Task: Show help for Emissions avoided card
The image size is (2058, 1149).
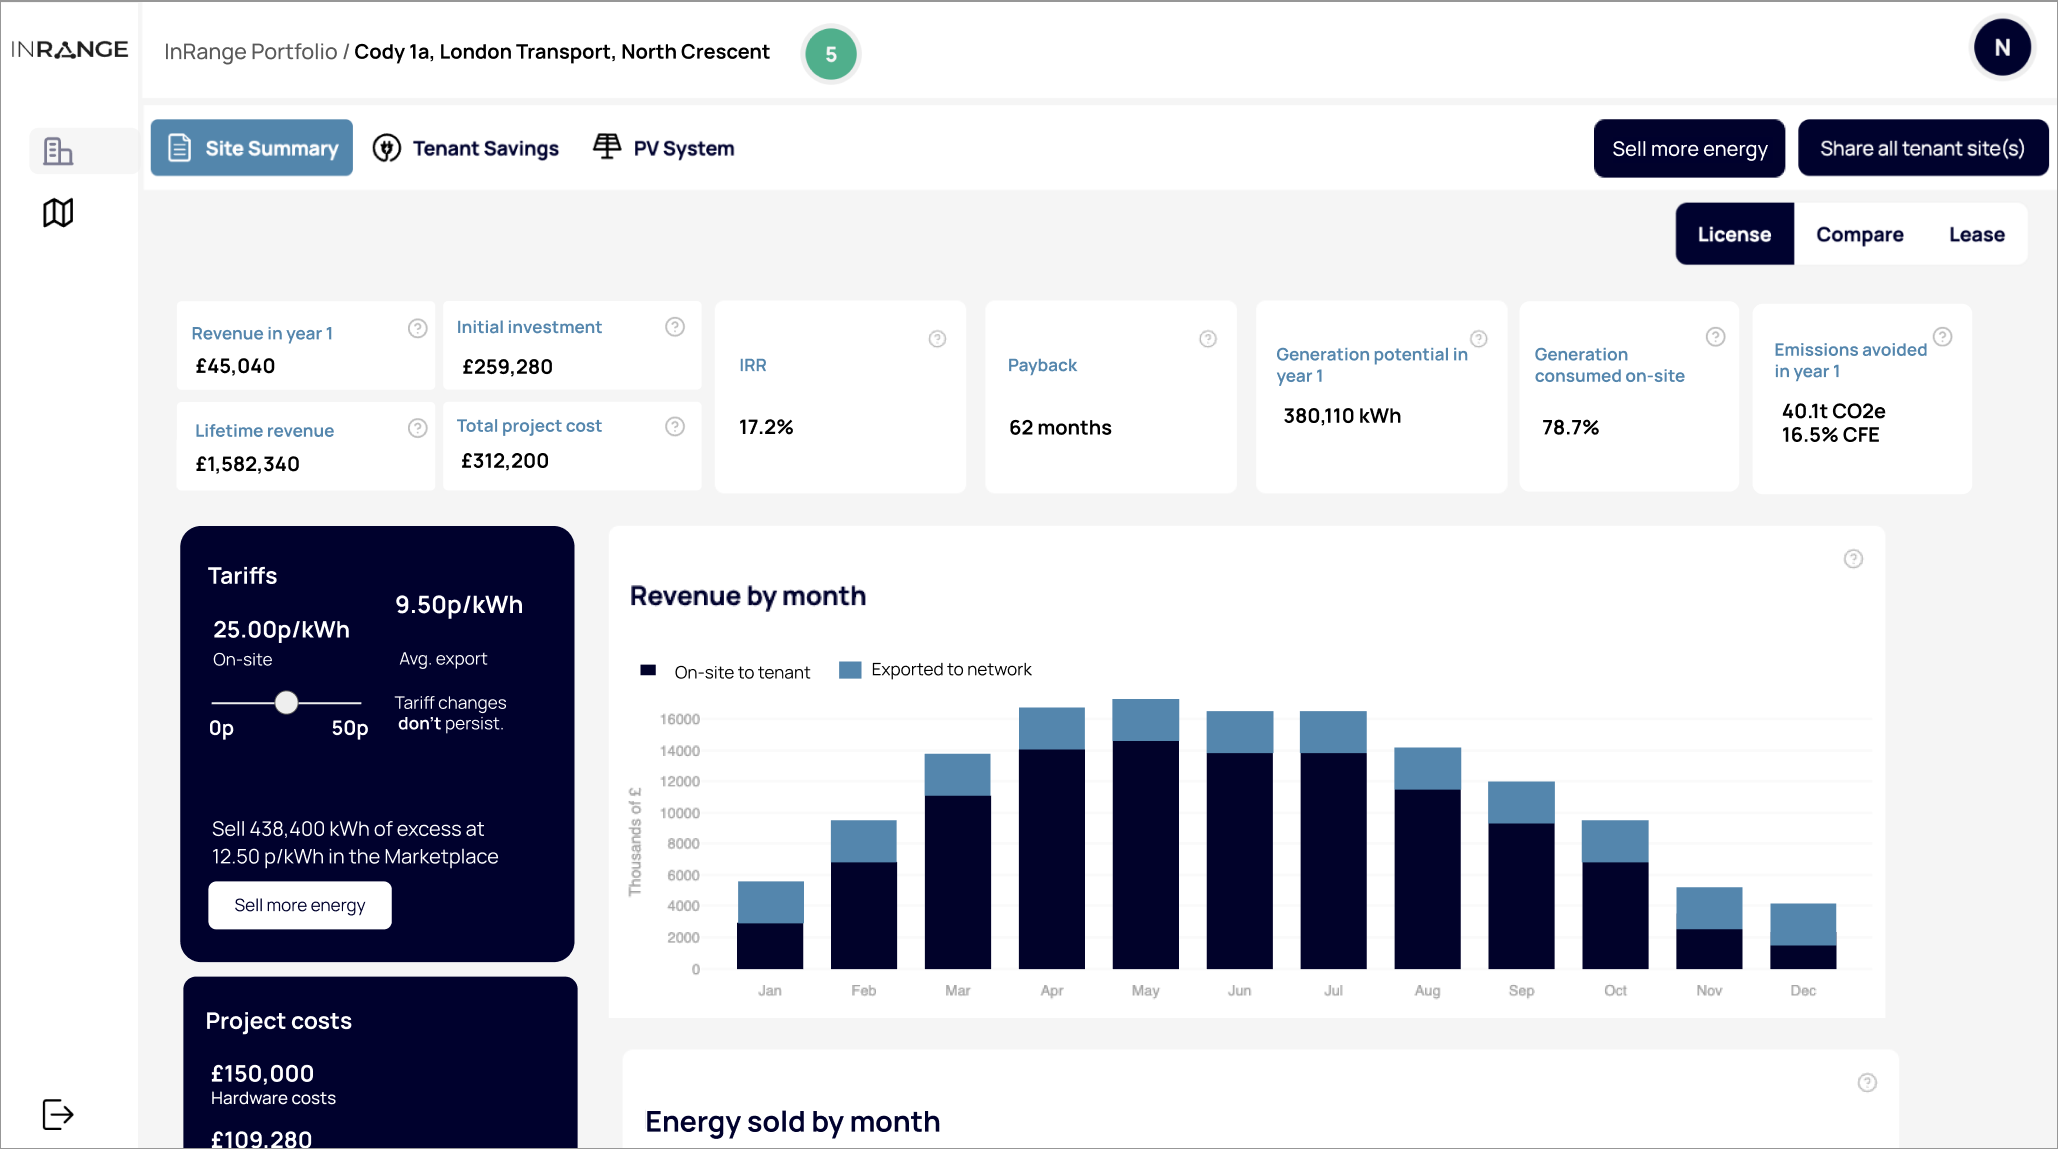Action: (x=1942, y=337)
